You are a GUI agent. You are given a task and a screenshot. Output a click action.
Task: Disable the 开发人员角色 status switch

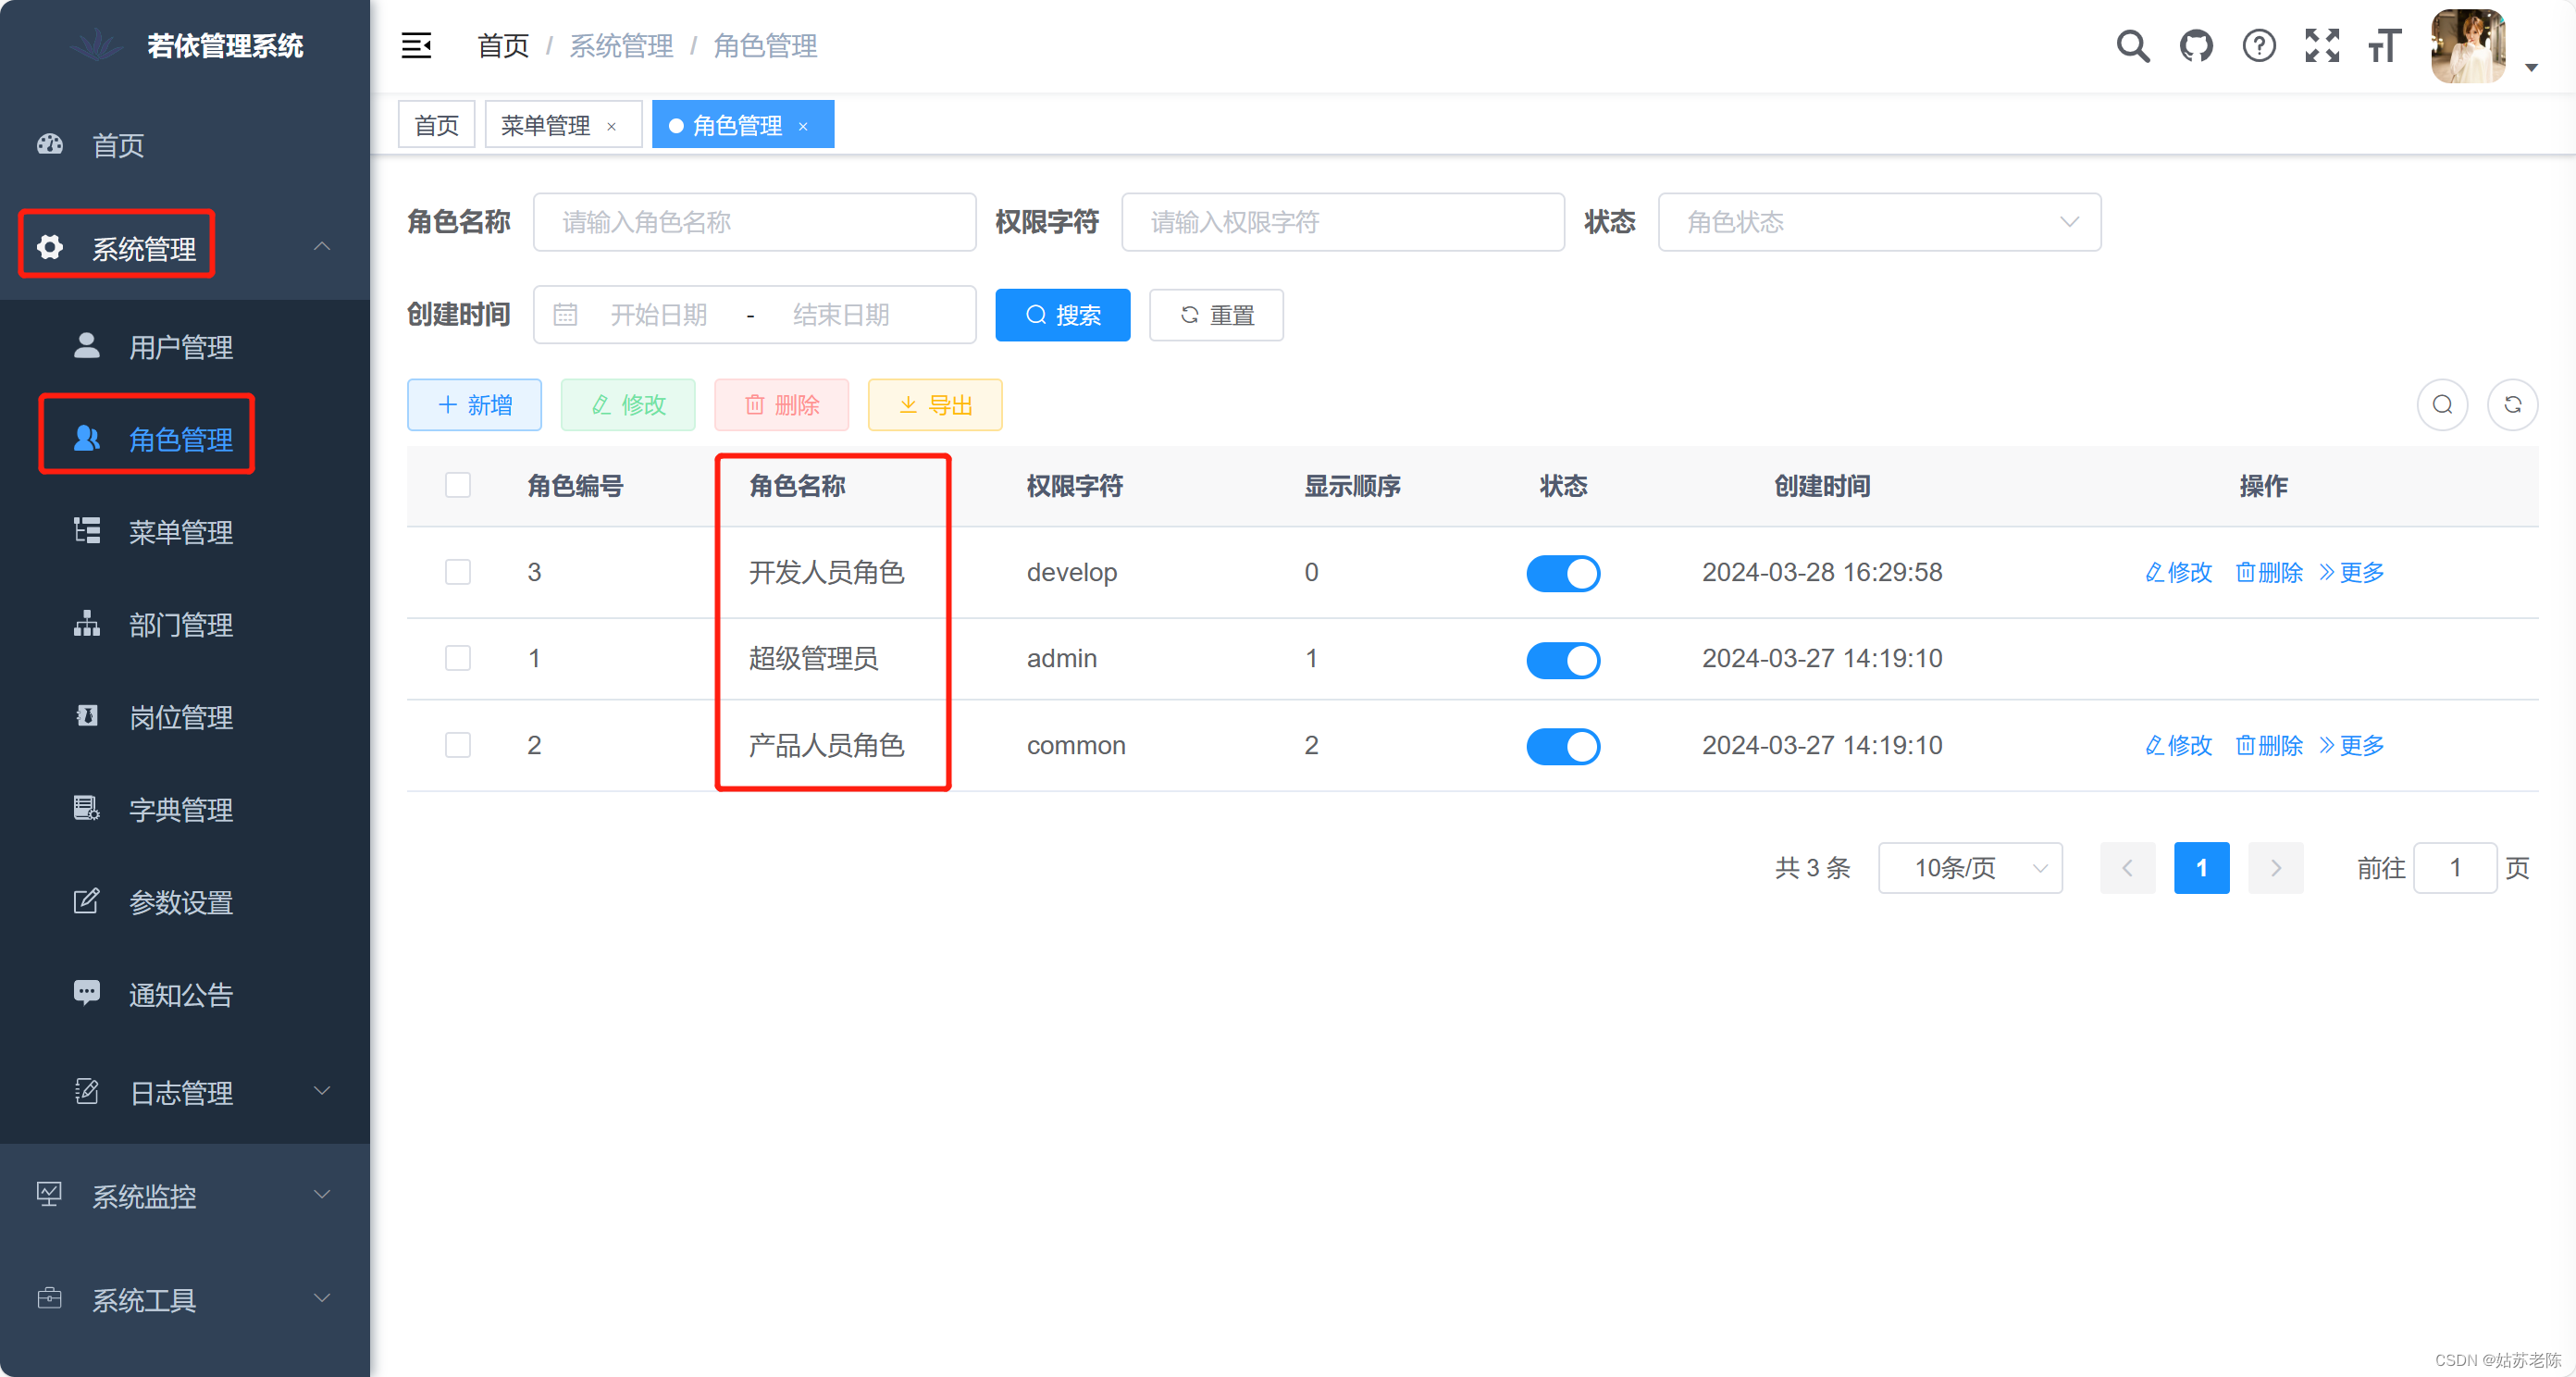[1563, 573]
